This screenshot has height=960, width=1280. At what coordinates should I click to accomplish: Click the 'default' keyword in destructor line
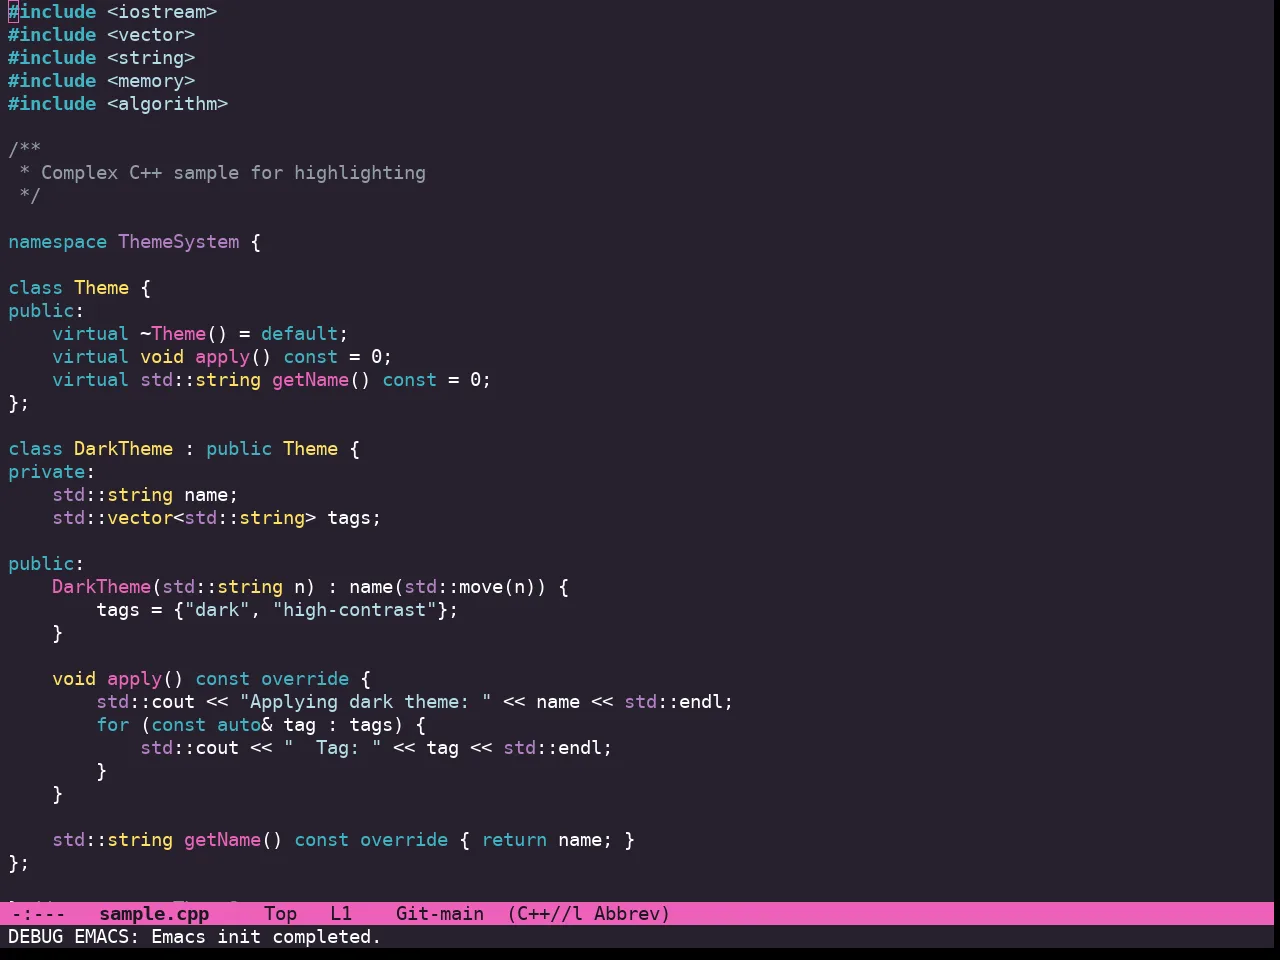click(x=299, y=334)
